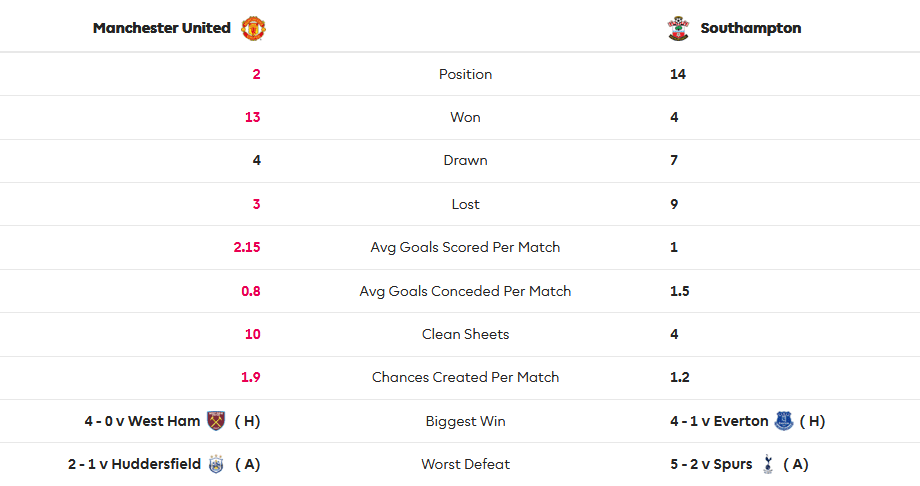Select the 5 - 2 v Spurs result
920x486 pixels.
tap(711, 464)
